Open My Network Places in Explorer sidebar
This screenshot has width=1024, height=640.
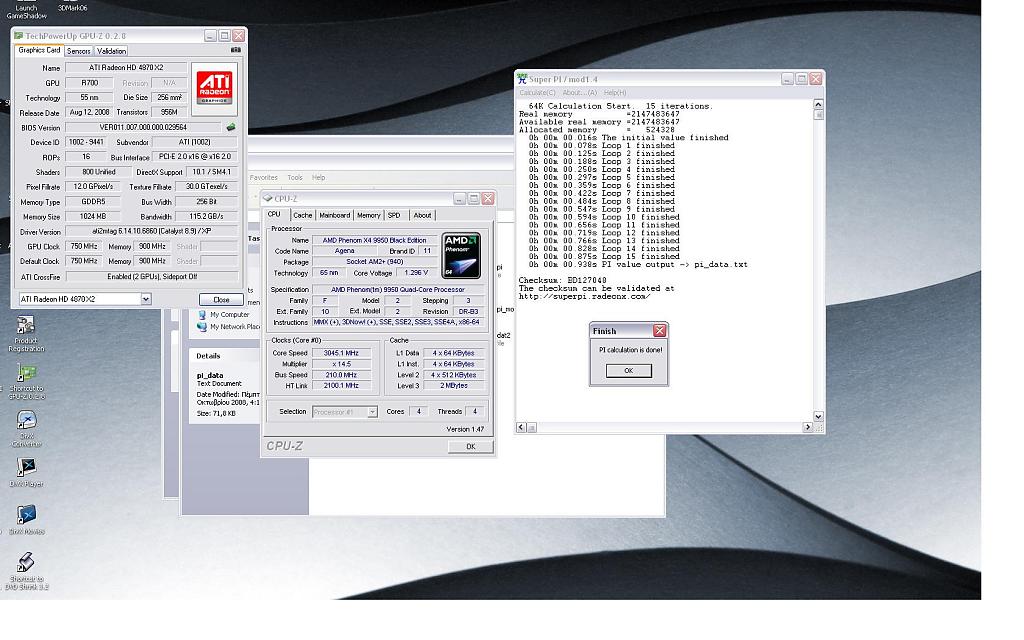(x=228, y=327)
